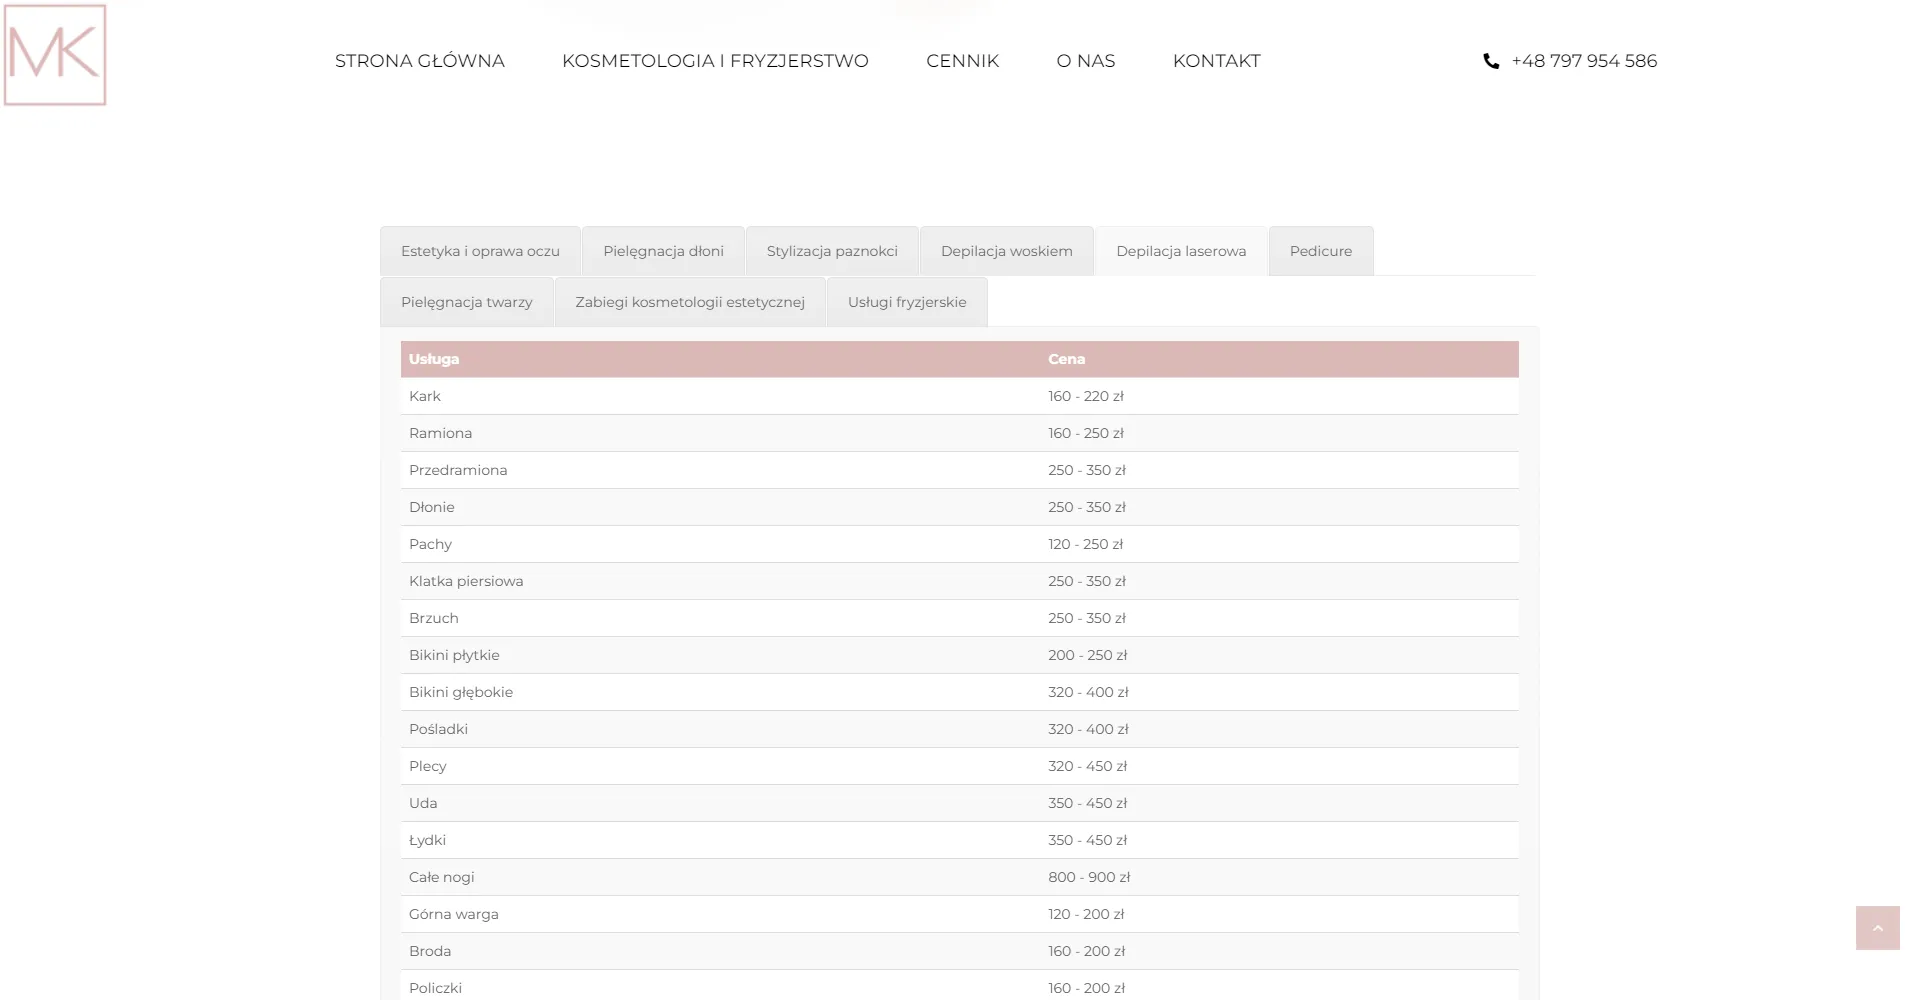The image size is (1920, 1000).
Task: Click the MK salon logo
Action: [55, 55]
